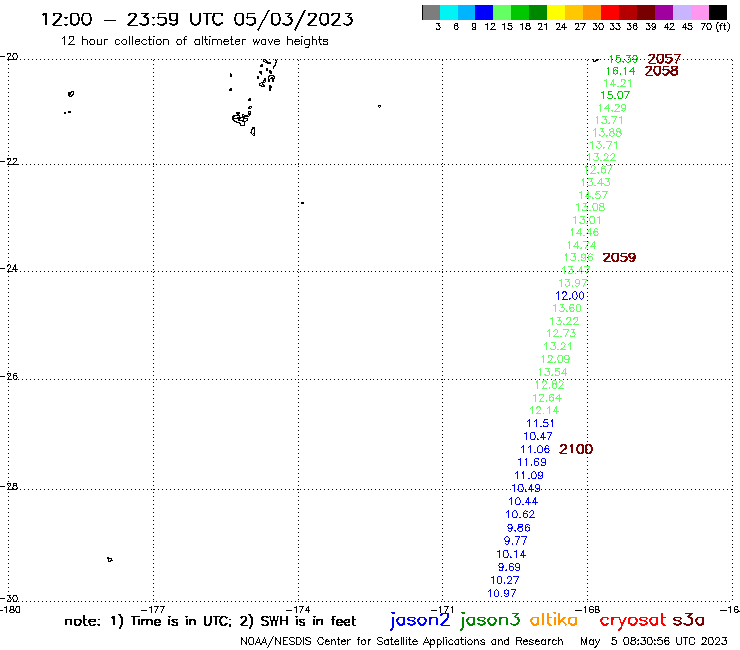Select the 2059 time marker

click(x=619, y=257)
